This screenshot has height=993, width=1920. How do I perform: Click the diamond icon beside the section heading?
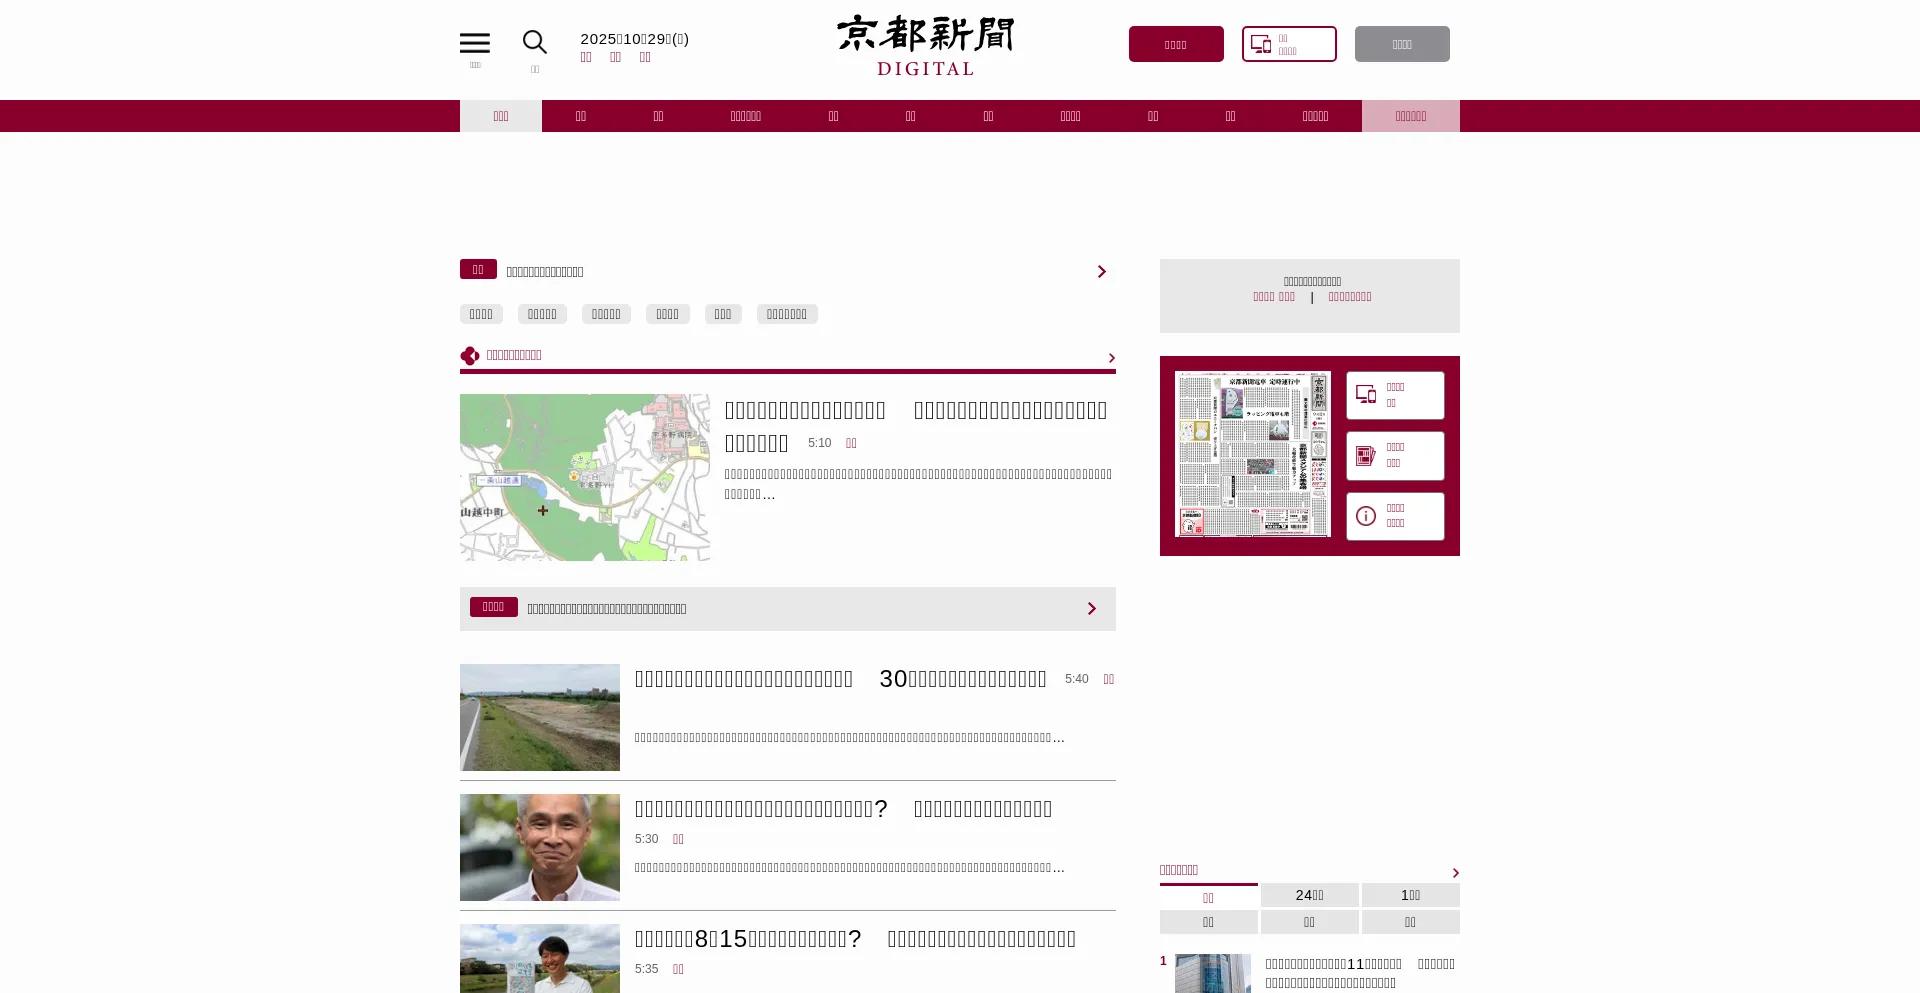pyautogui.click(x=469, y=356)
